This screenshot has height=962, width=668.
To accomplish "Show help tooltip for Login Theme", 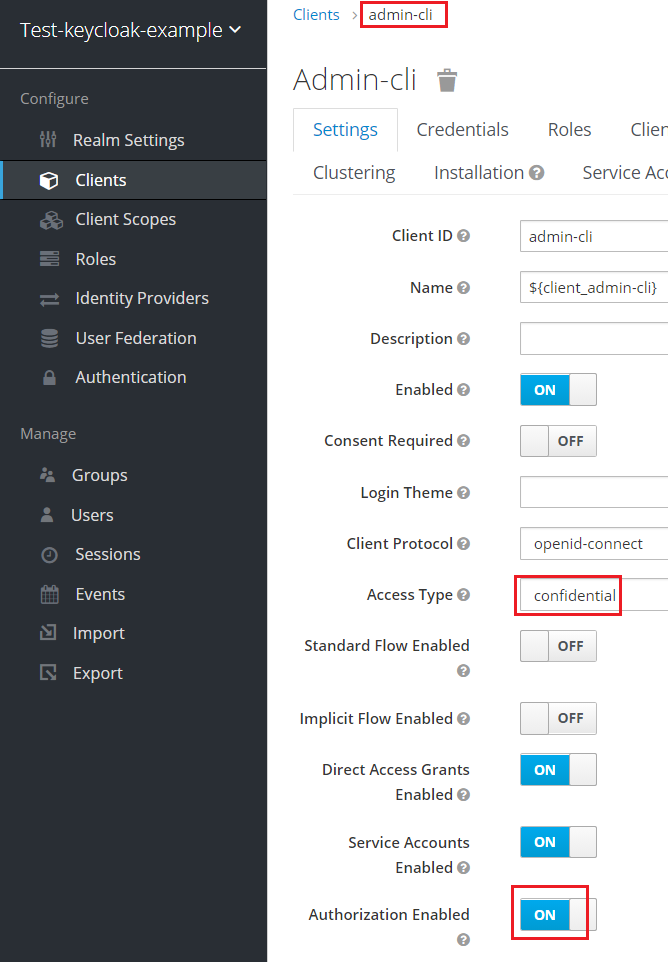I will point(464,493).
